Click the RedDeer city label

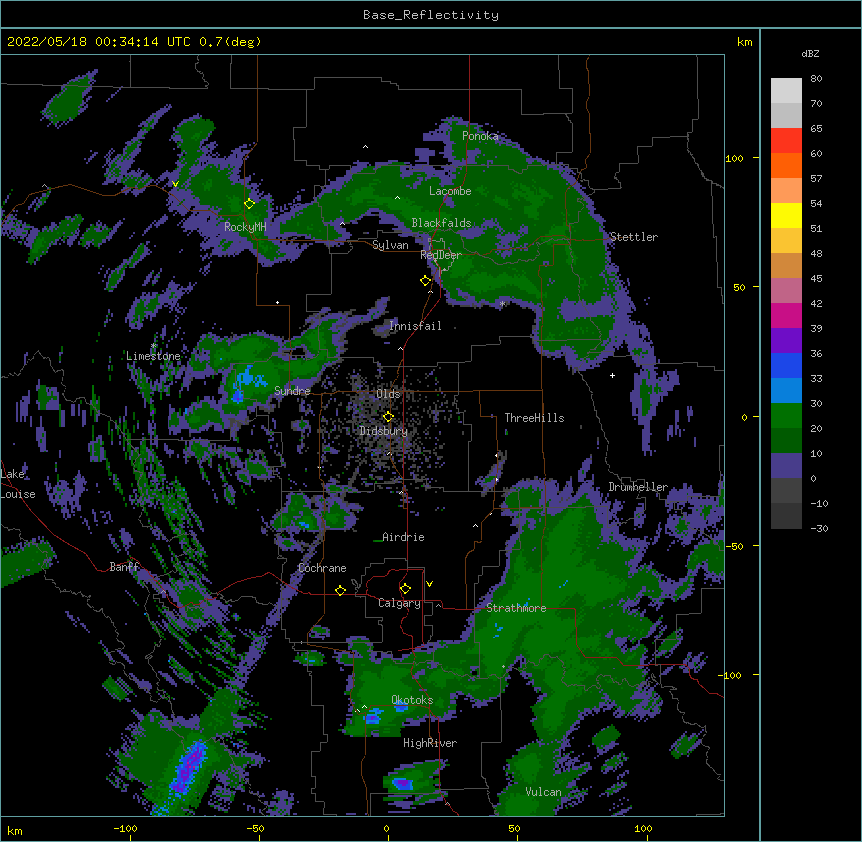(441, 255)
